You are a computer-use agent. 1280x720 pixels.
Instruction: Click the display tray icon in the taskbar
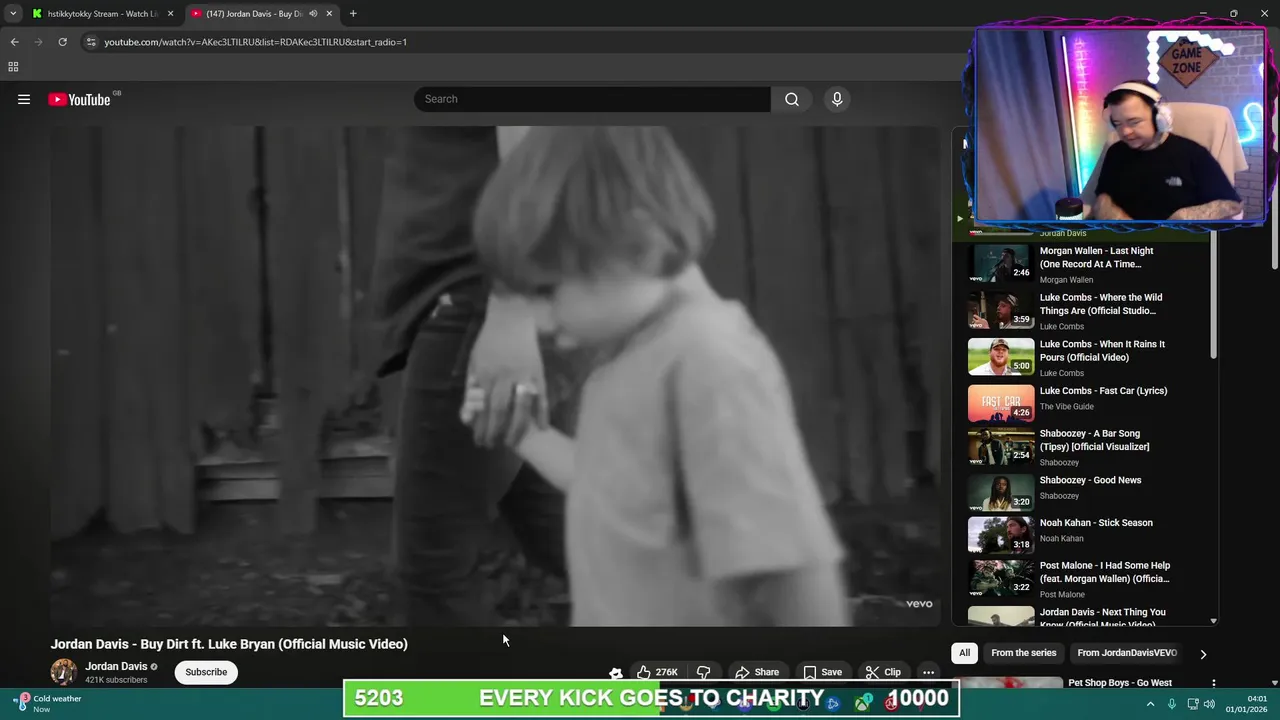1191,704
